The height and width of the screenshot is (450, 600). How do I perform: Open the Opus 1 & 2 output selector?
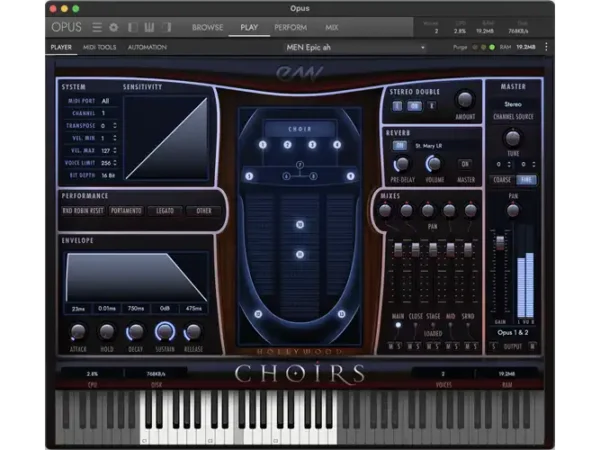point(513,333)
